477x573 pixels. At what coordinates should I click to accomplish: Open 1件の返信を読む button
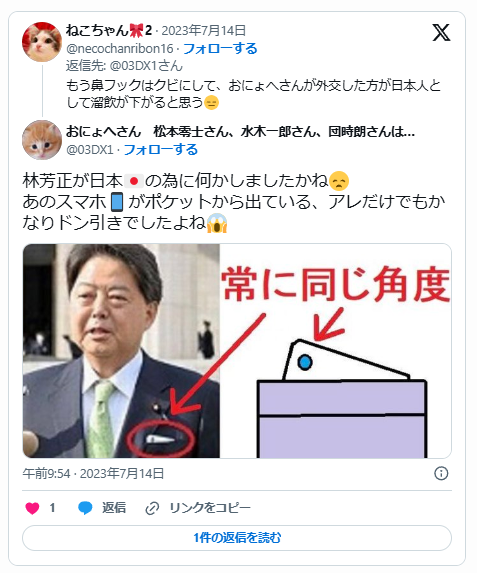[x=237, y=538]
